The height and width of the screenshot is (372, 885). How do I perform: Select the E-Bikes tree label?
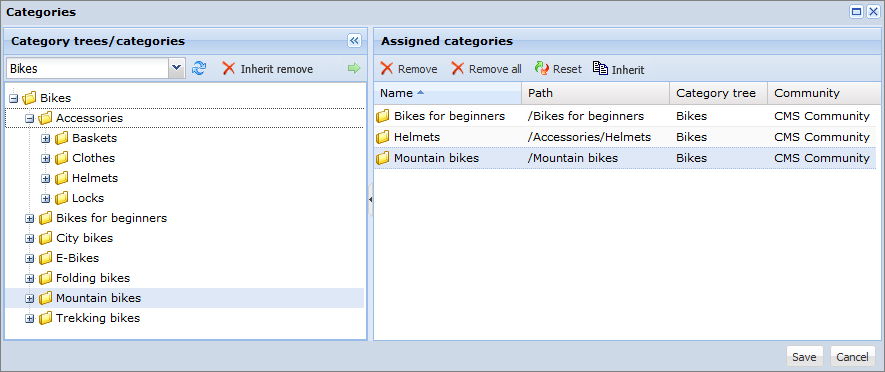(x=78, y=258)
